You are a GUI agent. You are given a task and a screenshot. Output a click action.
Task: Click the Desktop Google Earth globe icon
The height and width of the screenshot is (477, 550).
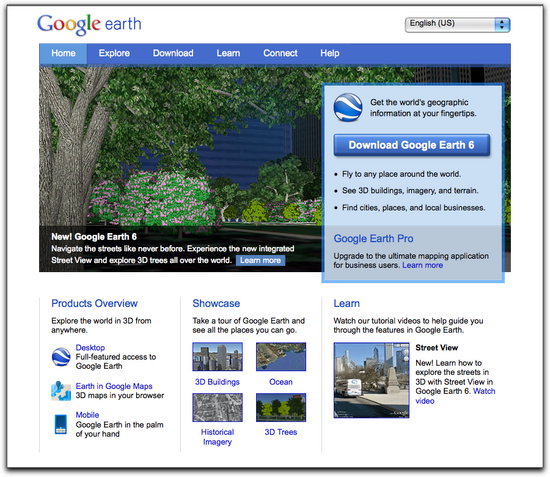click(x=61, y=357)
